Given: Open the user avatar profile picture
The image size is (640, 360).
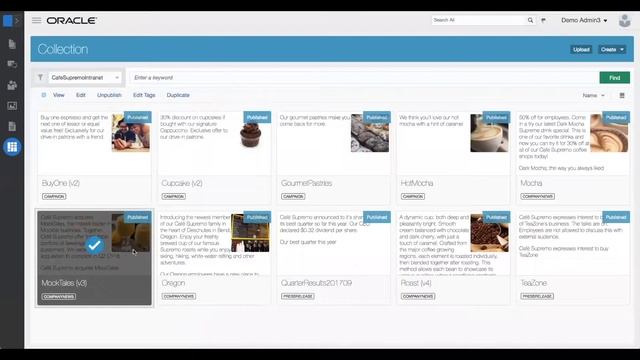Looking at the screenshot, I should point(624,20).
